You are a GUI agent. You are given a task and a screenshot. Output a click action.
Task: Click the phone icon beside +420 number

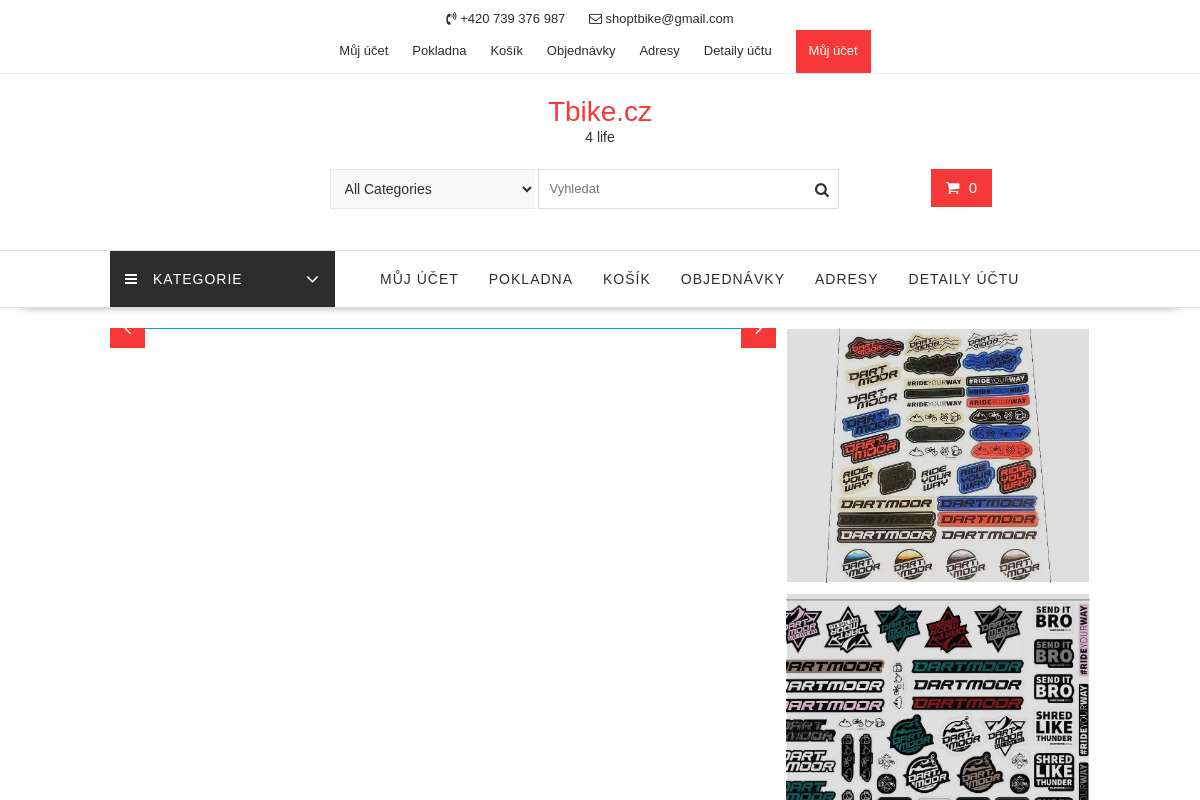coord(451,19)
